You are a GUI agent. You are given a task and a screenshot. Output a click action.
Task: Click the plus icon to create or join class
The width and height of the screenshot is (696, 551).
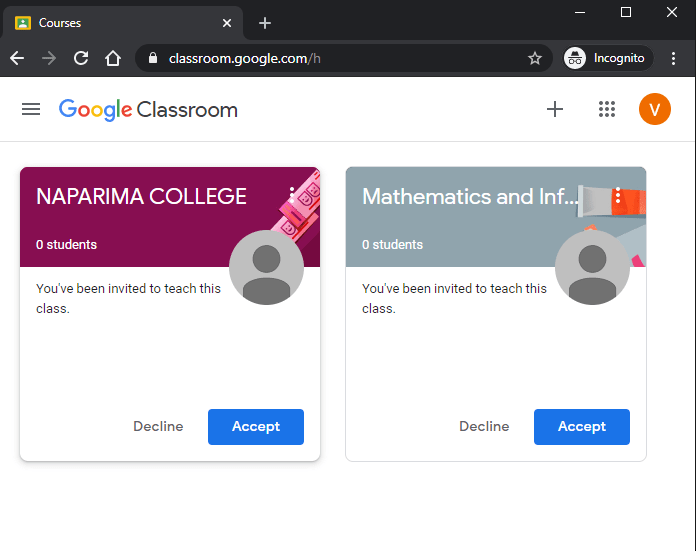click(x=555, y=109)
